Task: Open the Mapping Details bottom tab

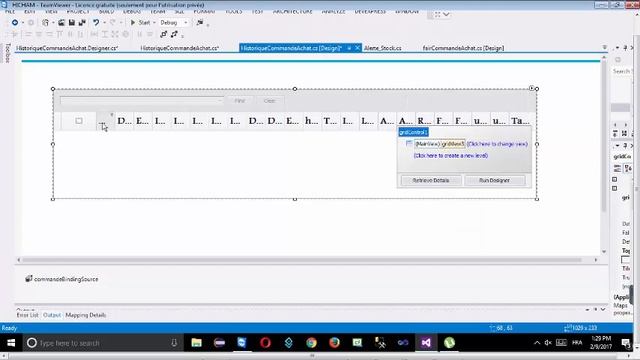Action: 86,315
